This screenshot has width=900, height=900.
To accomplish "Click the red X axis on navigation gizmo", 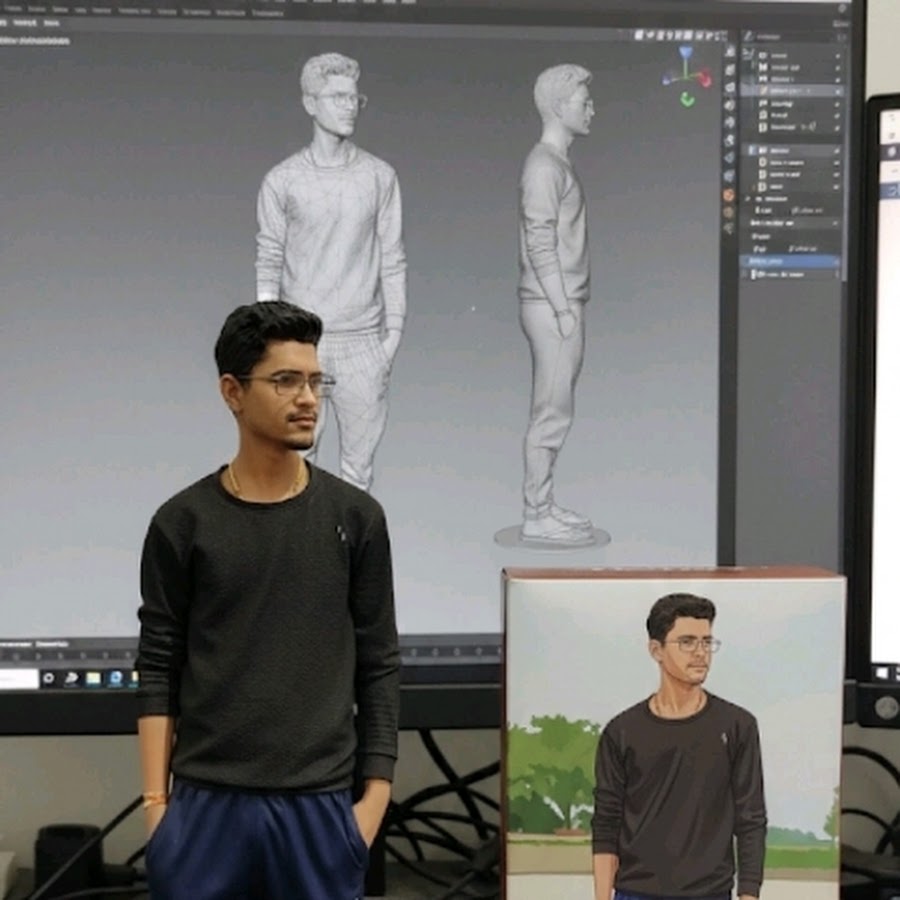I will click(704, 78).
